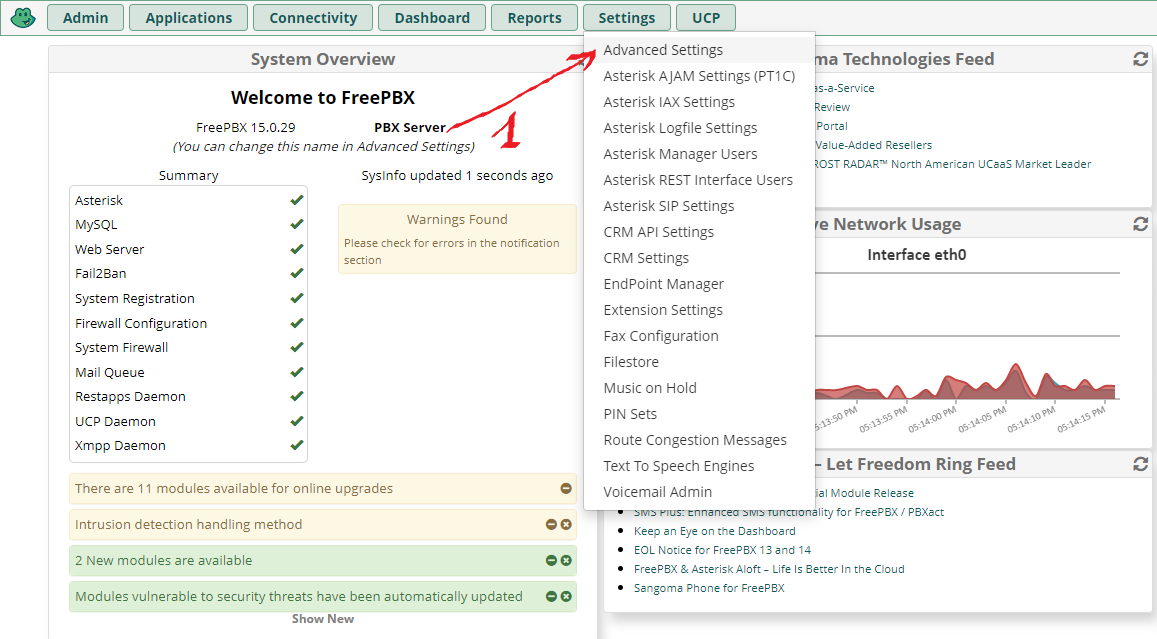Click the System Registration status checkmark
Viewport: 1157px width, 639px height.
point(297,298)
